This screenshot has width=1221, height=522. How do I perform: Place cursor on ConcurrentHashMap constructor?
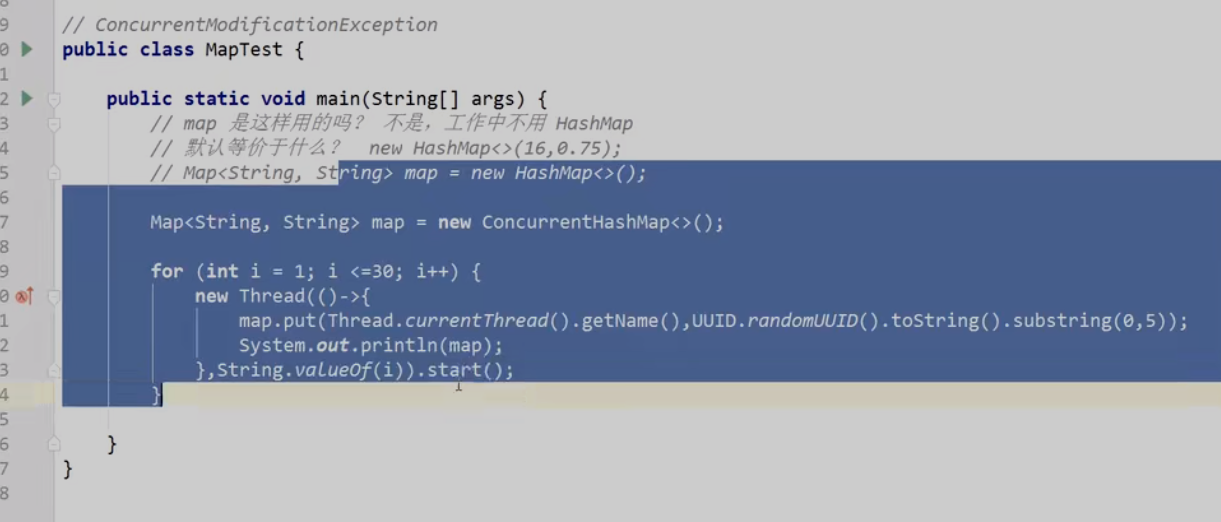(x=574, y=222)
